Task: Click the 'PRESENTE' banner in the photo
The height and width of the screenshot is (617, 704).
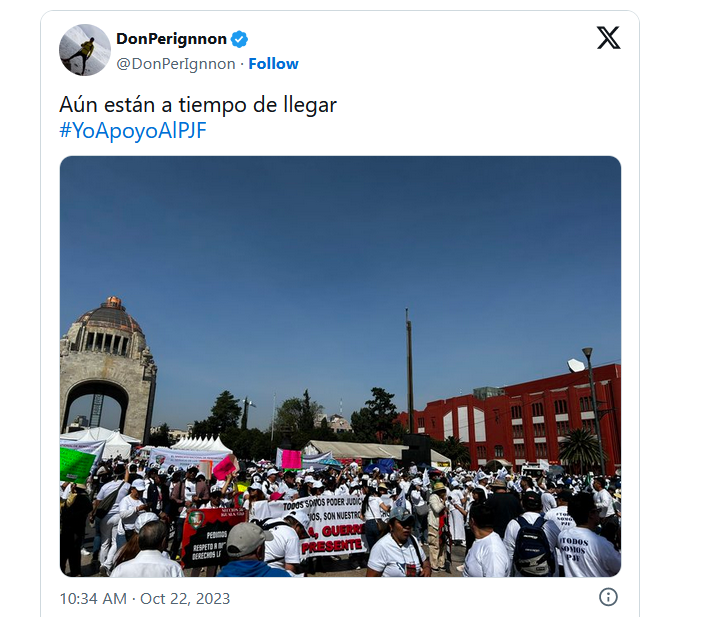Action: point(331,545)
